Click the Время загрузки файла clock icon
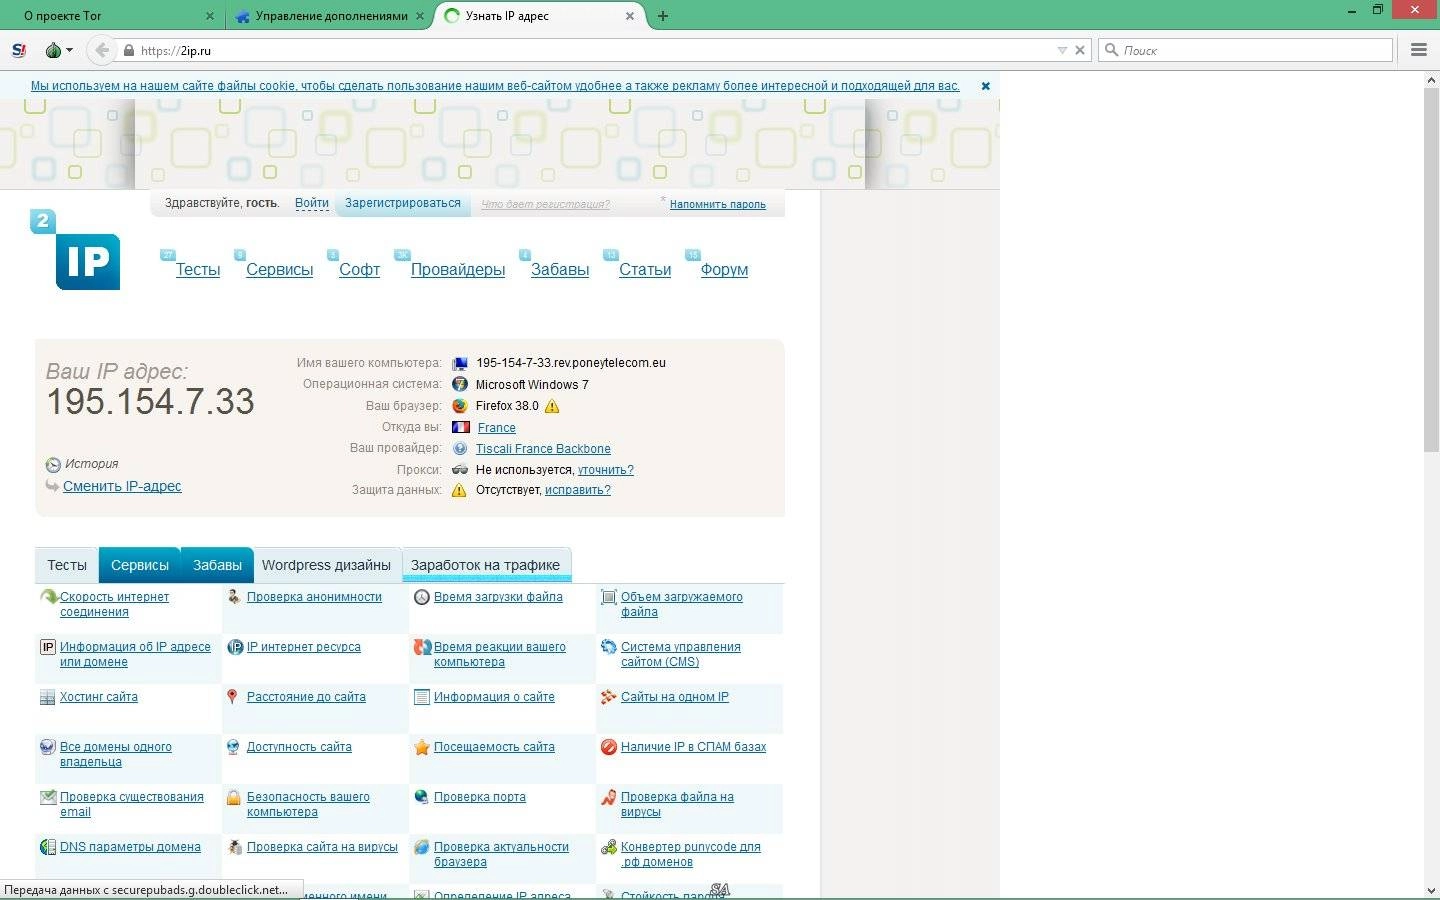The height and width of the screenshot is (900, 1440). coord(422,597)
